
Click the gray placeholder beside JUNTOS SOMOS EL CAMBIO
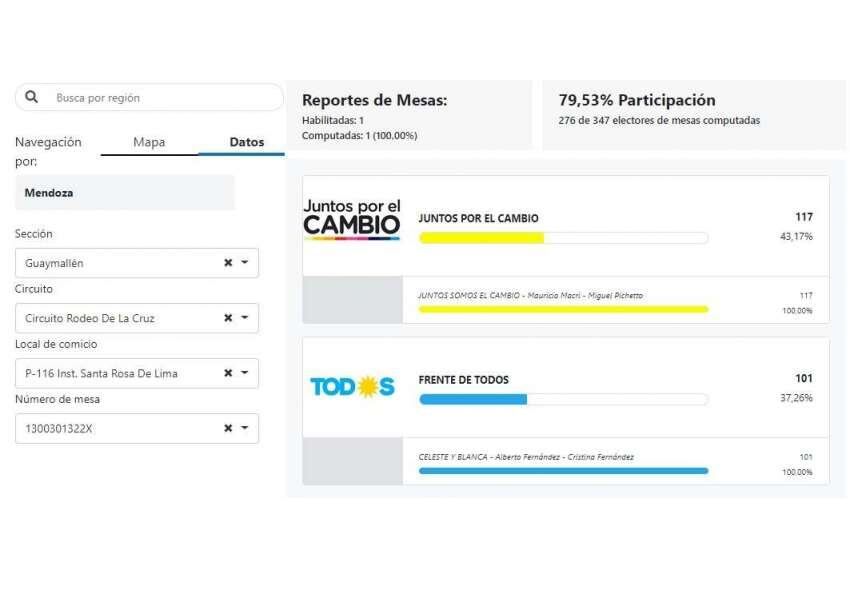352,298
